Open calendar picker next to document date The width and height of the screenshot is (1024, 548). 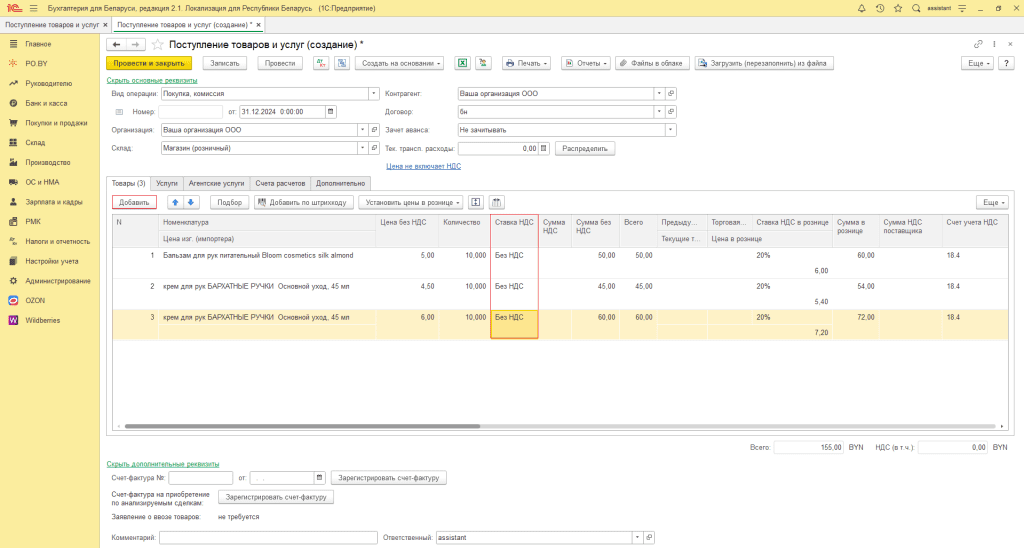pyautogui.click(x=332, y=111)
